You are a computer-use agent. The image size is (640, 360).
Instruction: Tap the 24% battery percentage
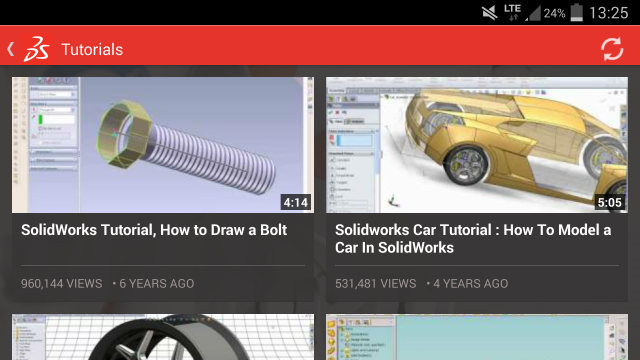tap(554, 13)
